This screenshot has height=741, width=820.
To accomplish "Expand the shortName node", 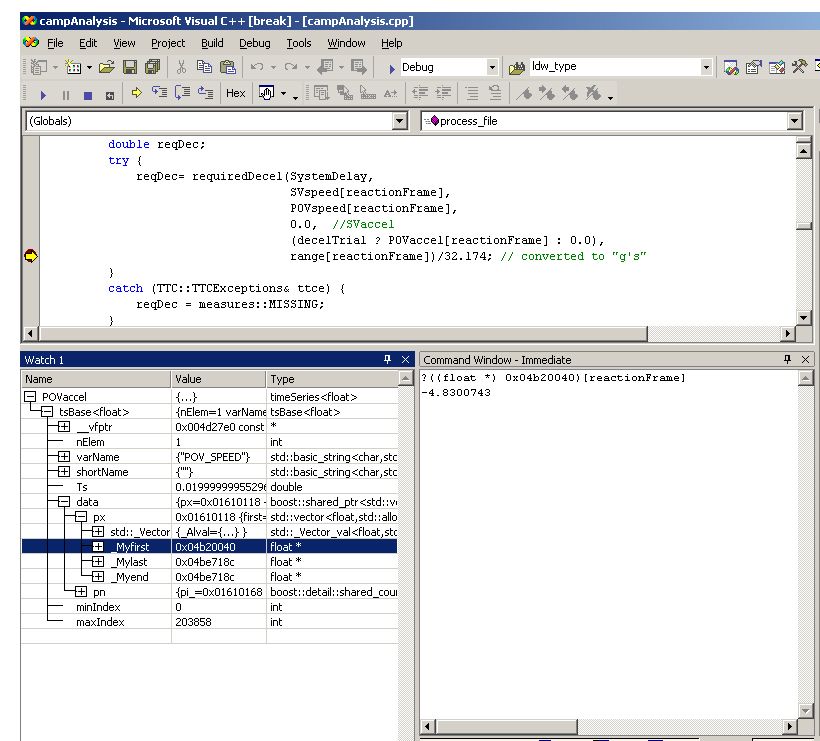I will (64, 472).
